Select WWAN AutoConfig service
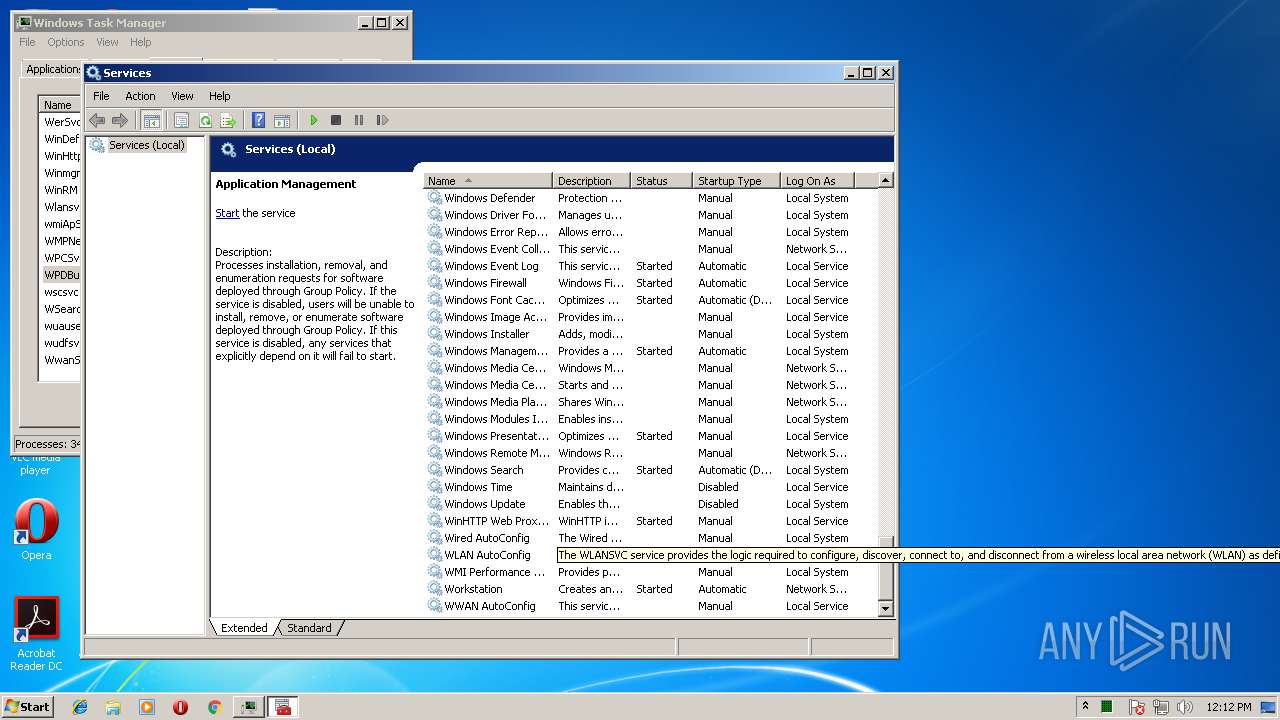The height and width of the screenshot is (720, 1280). (650, 606)
